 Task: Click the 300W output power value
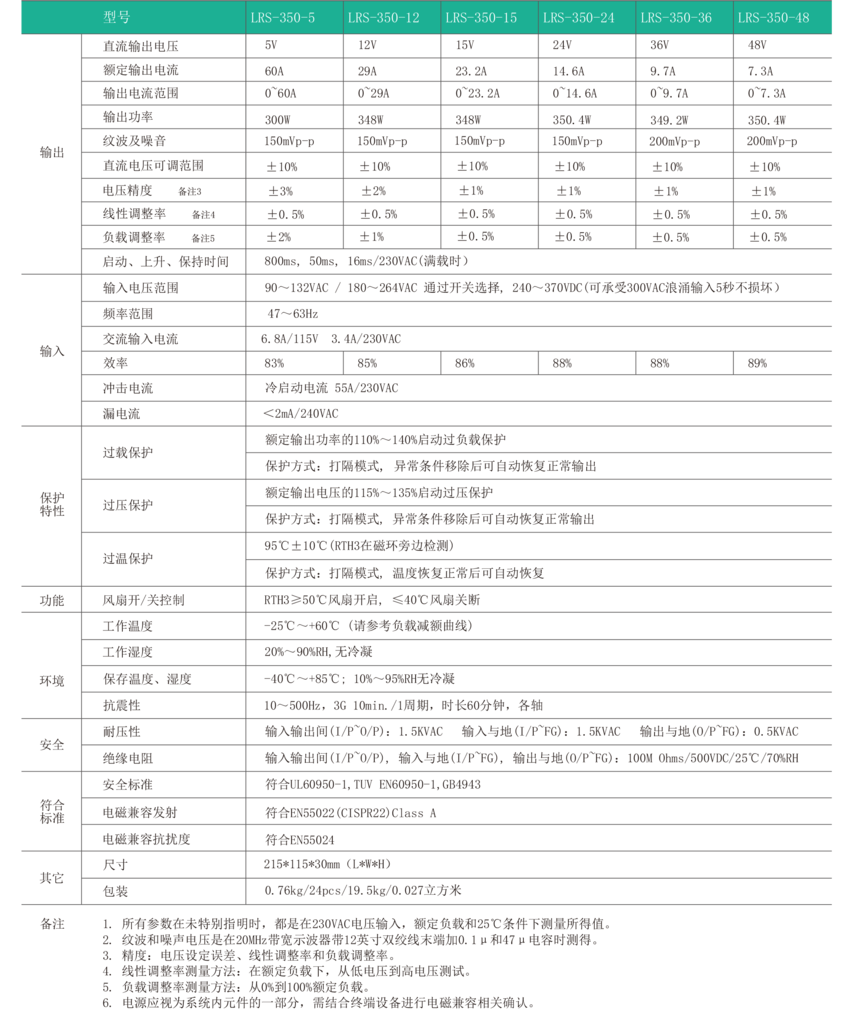pos(277,120)
